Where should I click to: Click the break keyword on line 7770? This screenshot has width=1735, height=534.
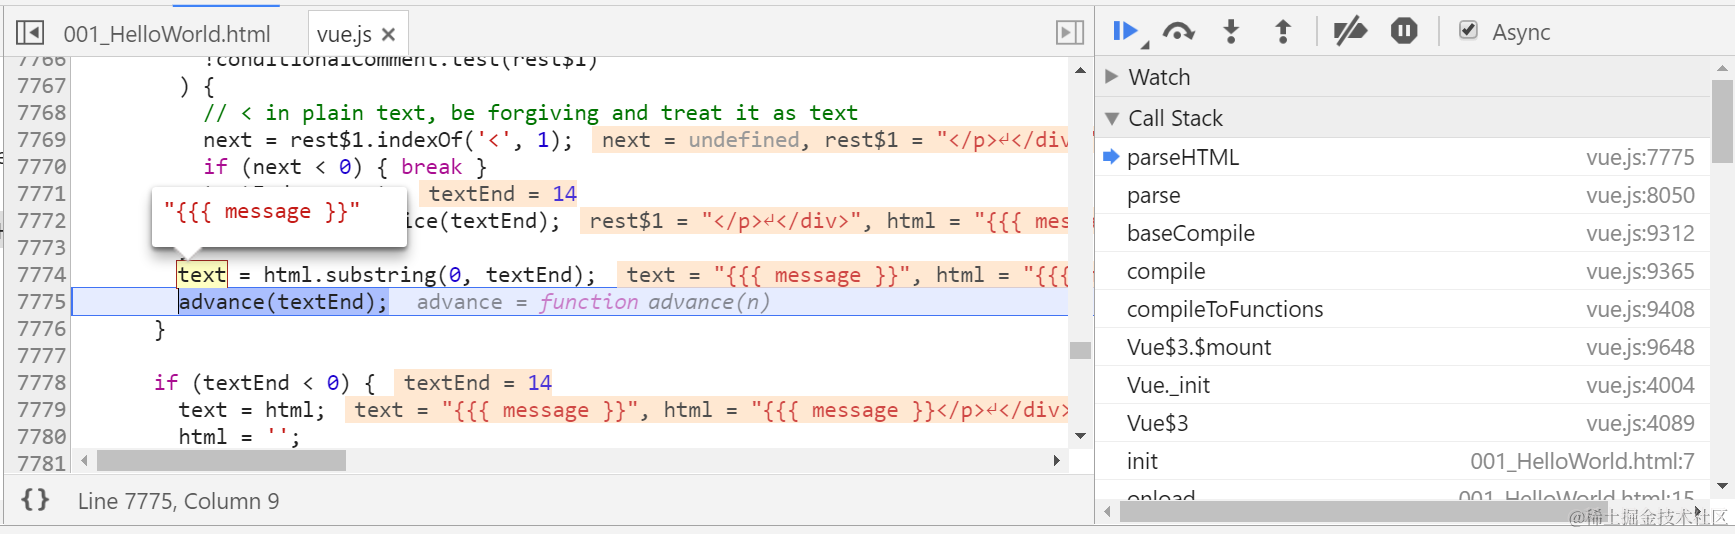pos(432,167)
